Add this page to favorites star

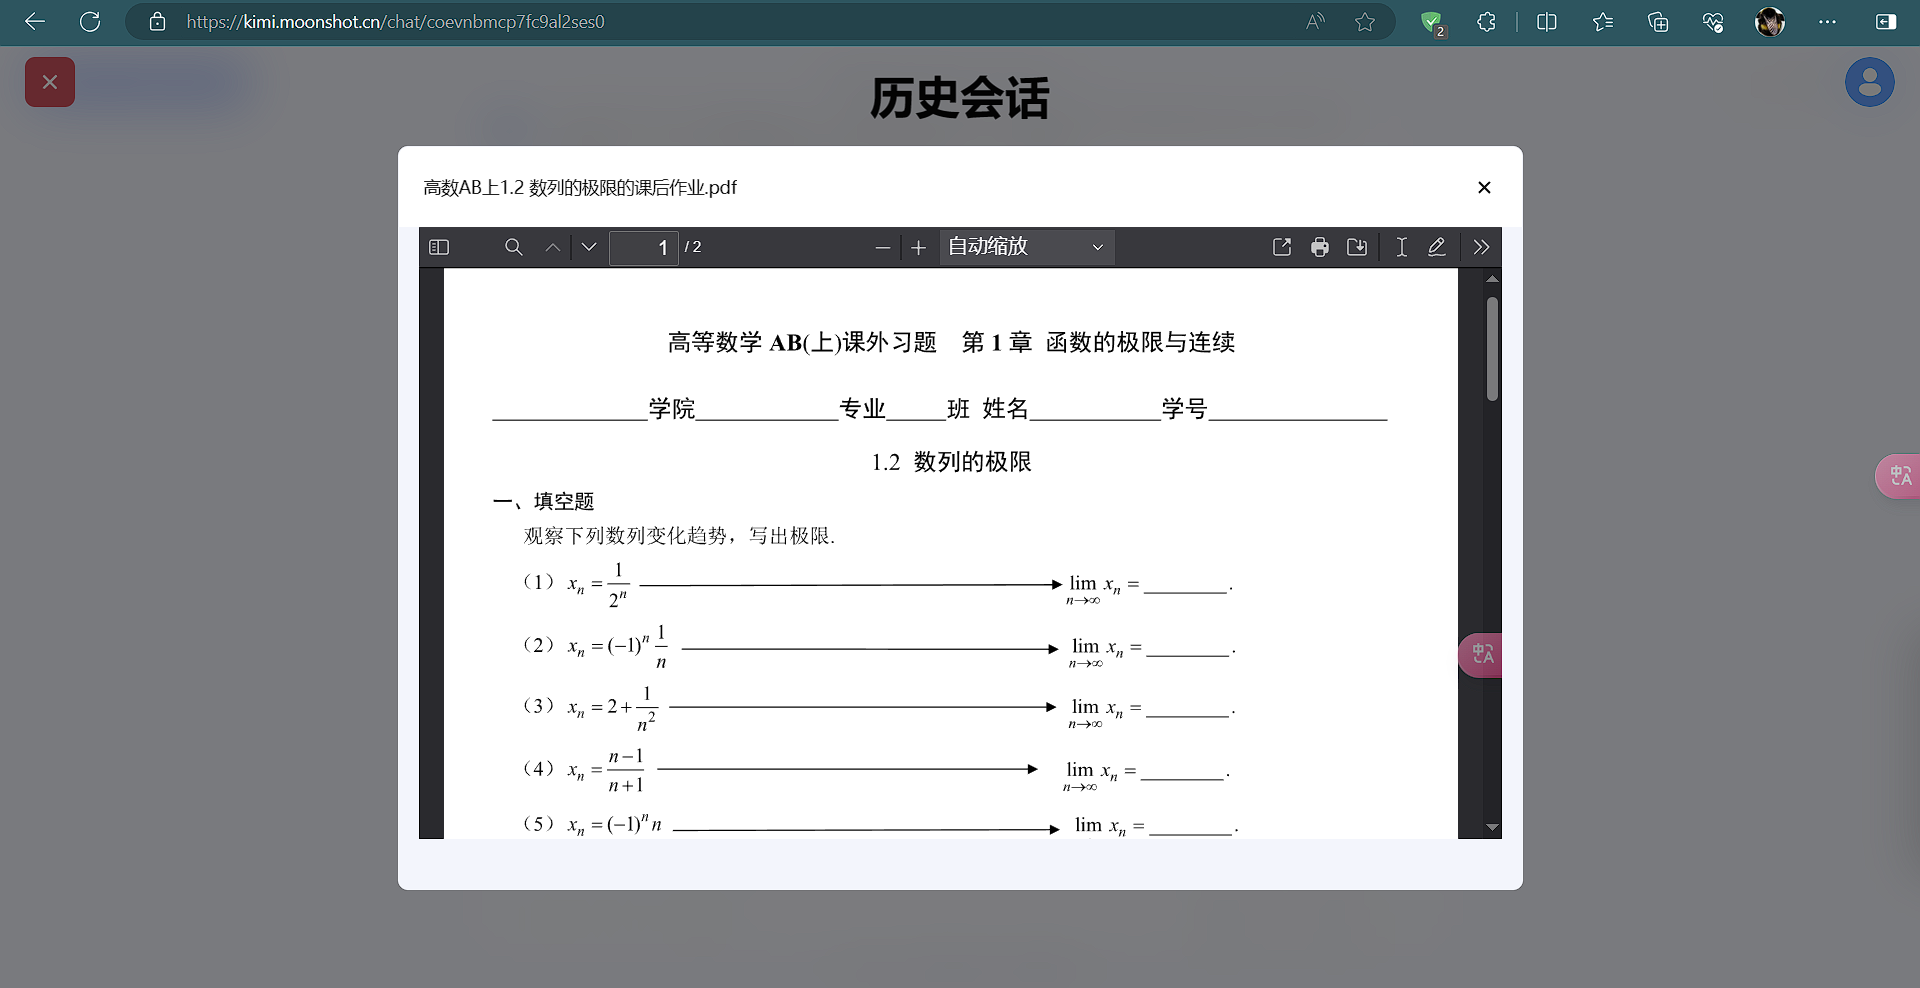[x=1365, y=22]
